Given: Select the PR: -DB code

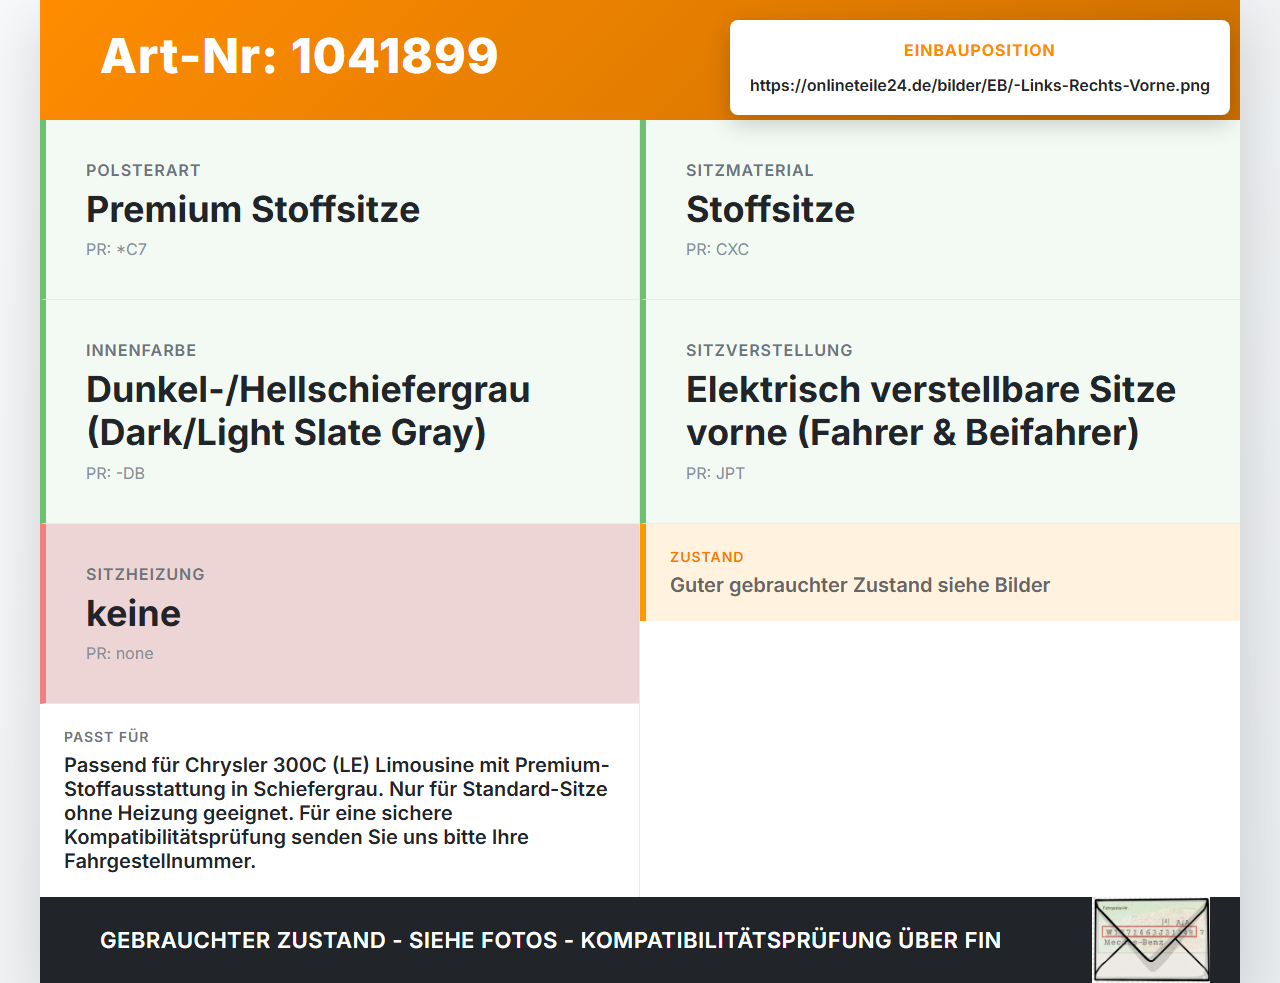Looking at the screenshot, I should (115, 473).
